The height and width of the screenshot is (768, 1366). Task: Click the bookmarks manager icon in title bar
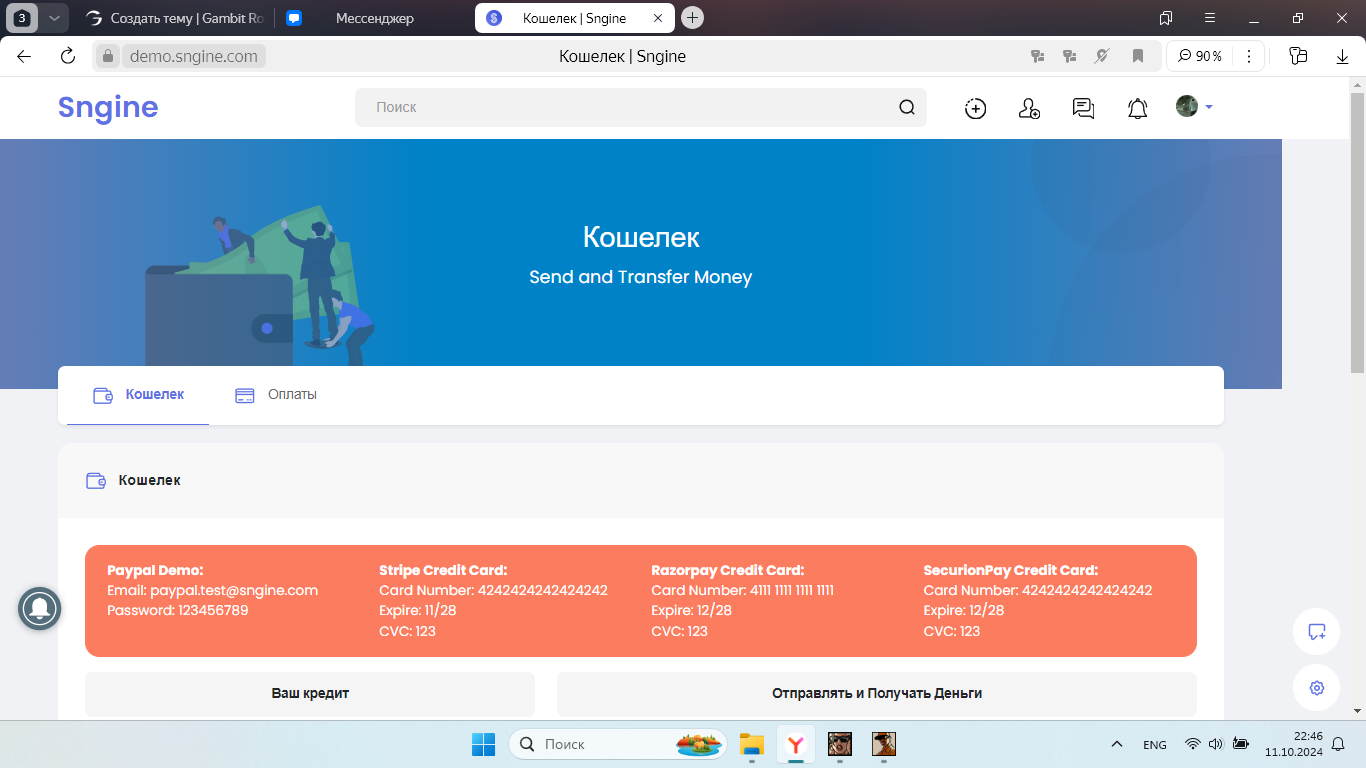1166,18
